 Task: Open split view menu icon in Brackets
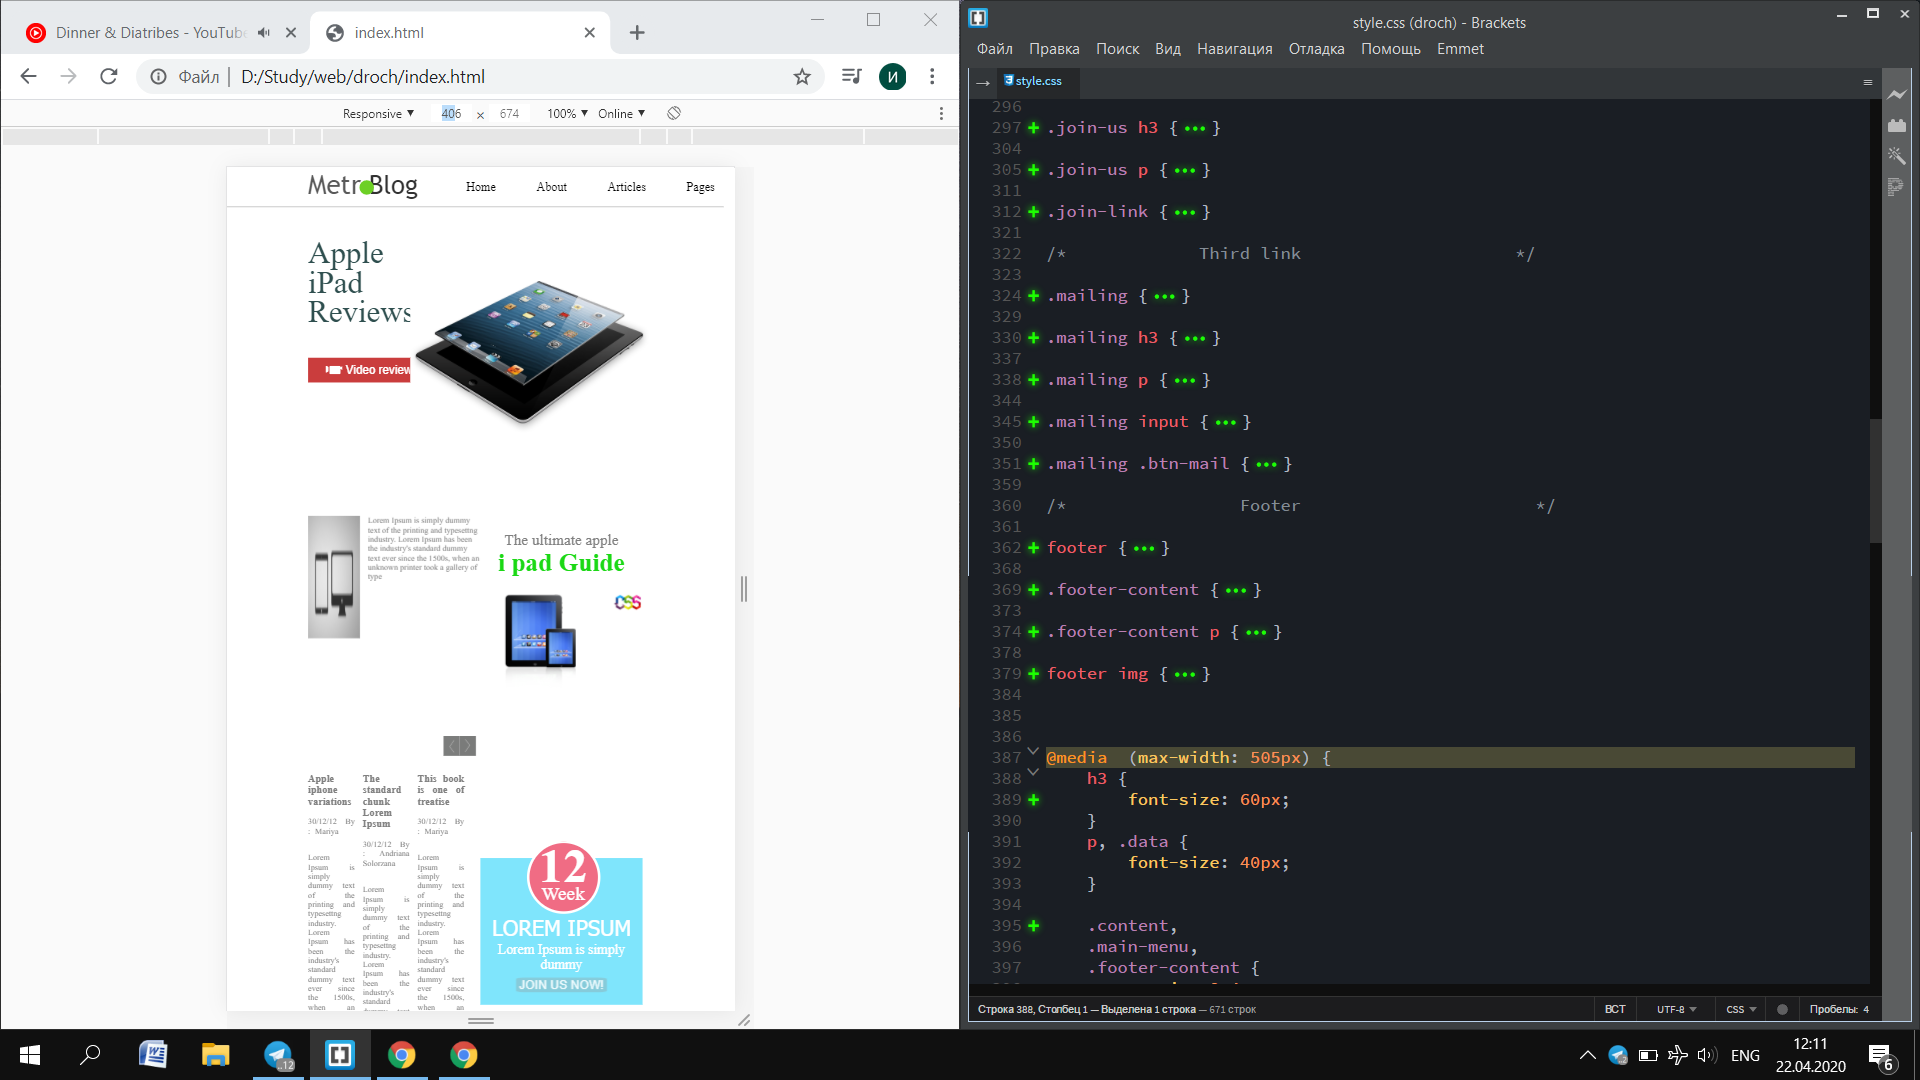click(x=1867, y=82)
